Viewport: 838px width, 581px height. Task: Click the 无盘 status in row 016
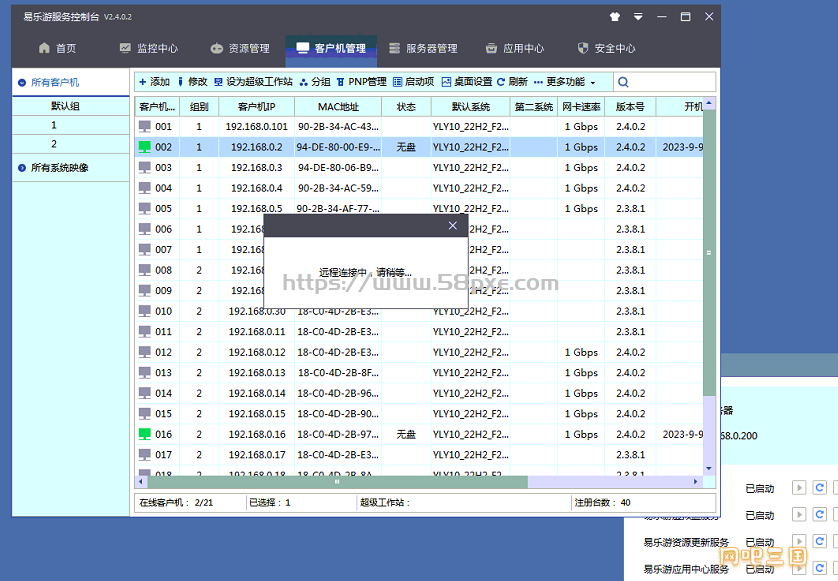pyautogui.click(x=406, y=434)
